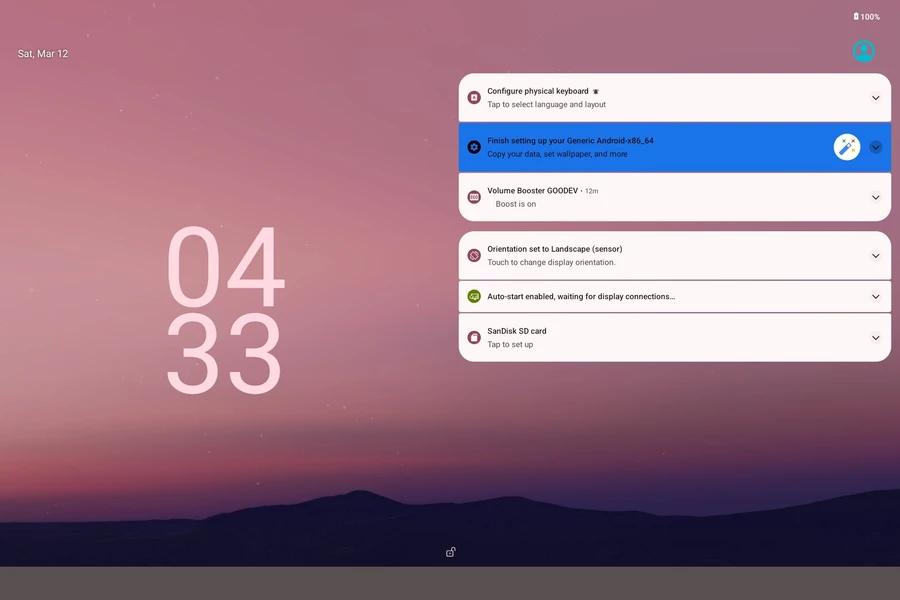
Task: Open 'Orientation set to Landscape (sensor)' title
Action: click(554, 249)
